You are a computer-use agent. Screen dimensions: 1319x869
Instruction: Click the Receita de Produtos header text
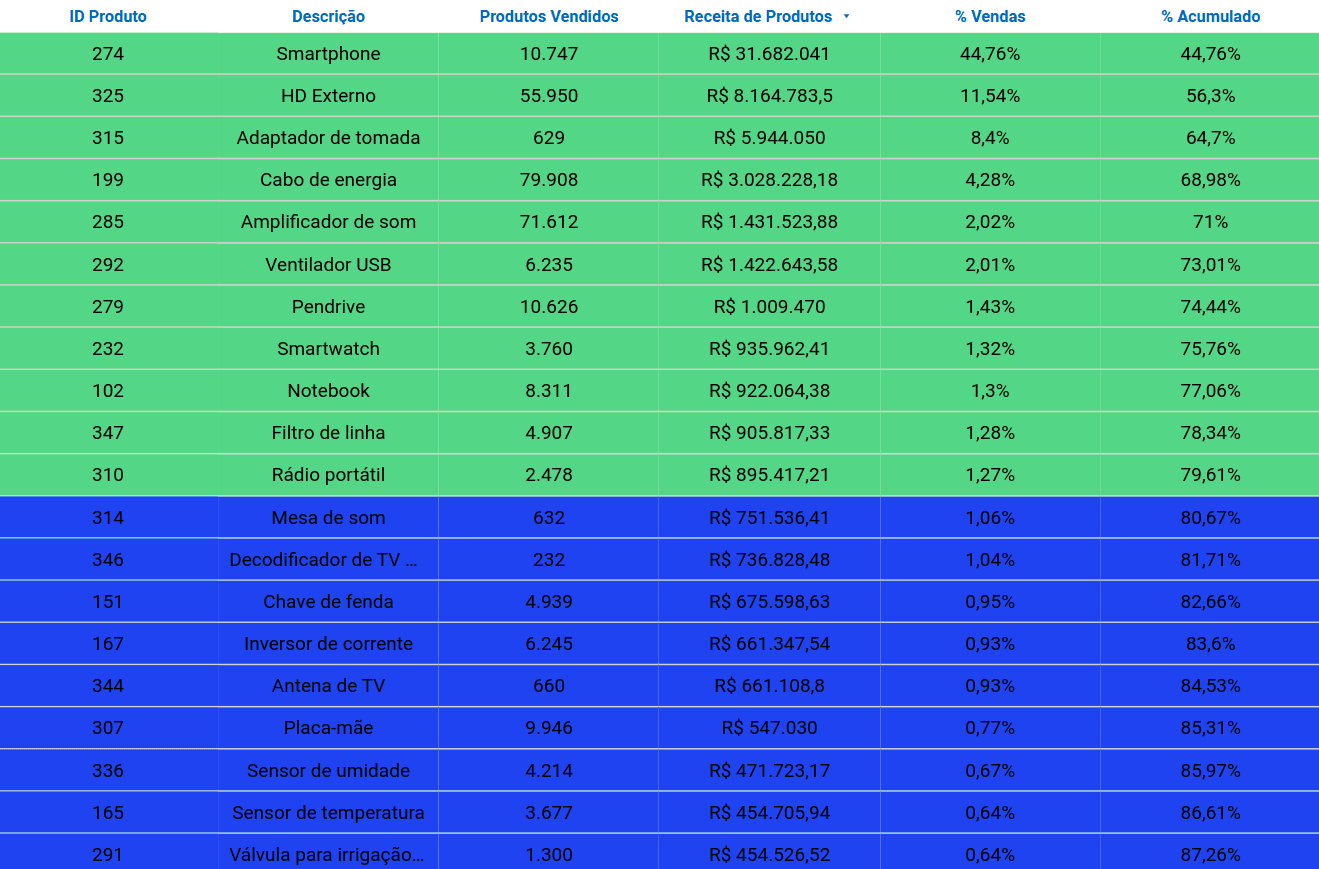pyautogui.click(x=757, y=16)
